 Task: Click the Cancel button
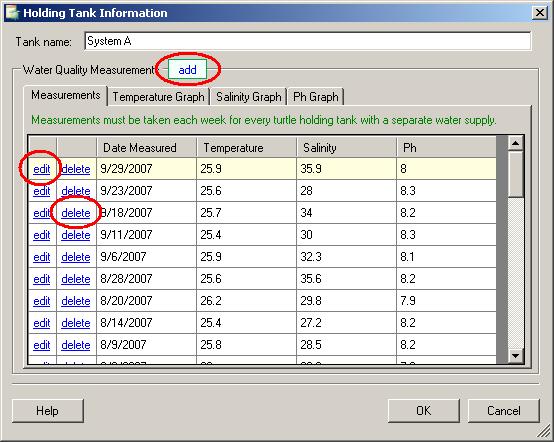(x=504, y=411)
